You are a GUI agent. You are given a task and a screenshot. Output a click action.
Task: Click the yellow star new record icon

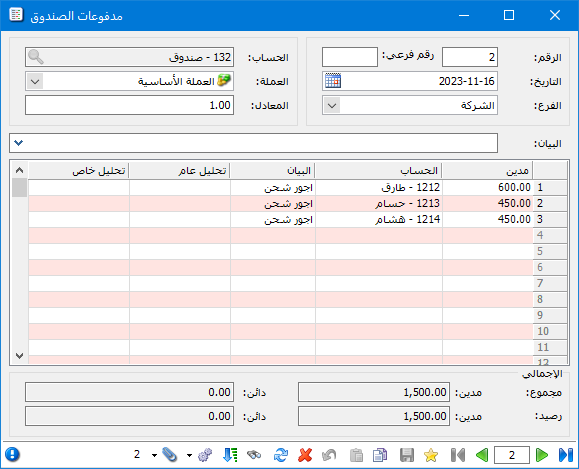431,455
